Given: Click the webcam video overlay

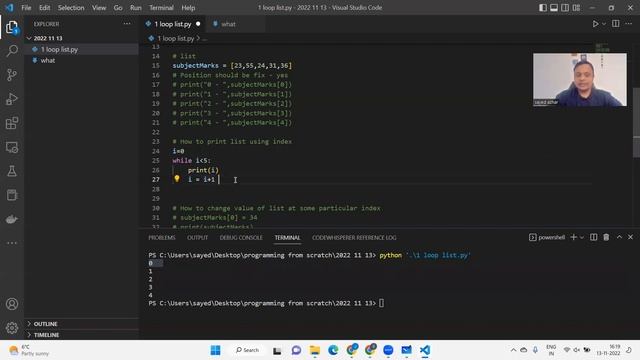Looking at the screenshot, I should (x=580, y=80).
